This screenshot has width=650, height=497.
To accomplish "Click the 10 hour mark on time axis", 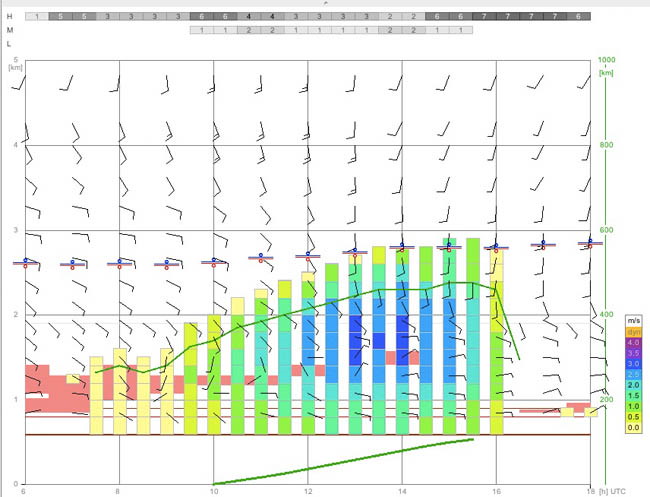I will point(213,492).
